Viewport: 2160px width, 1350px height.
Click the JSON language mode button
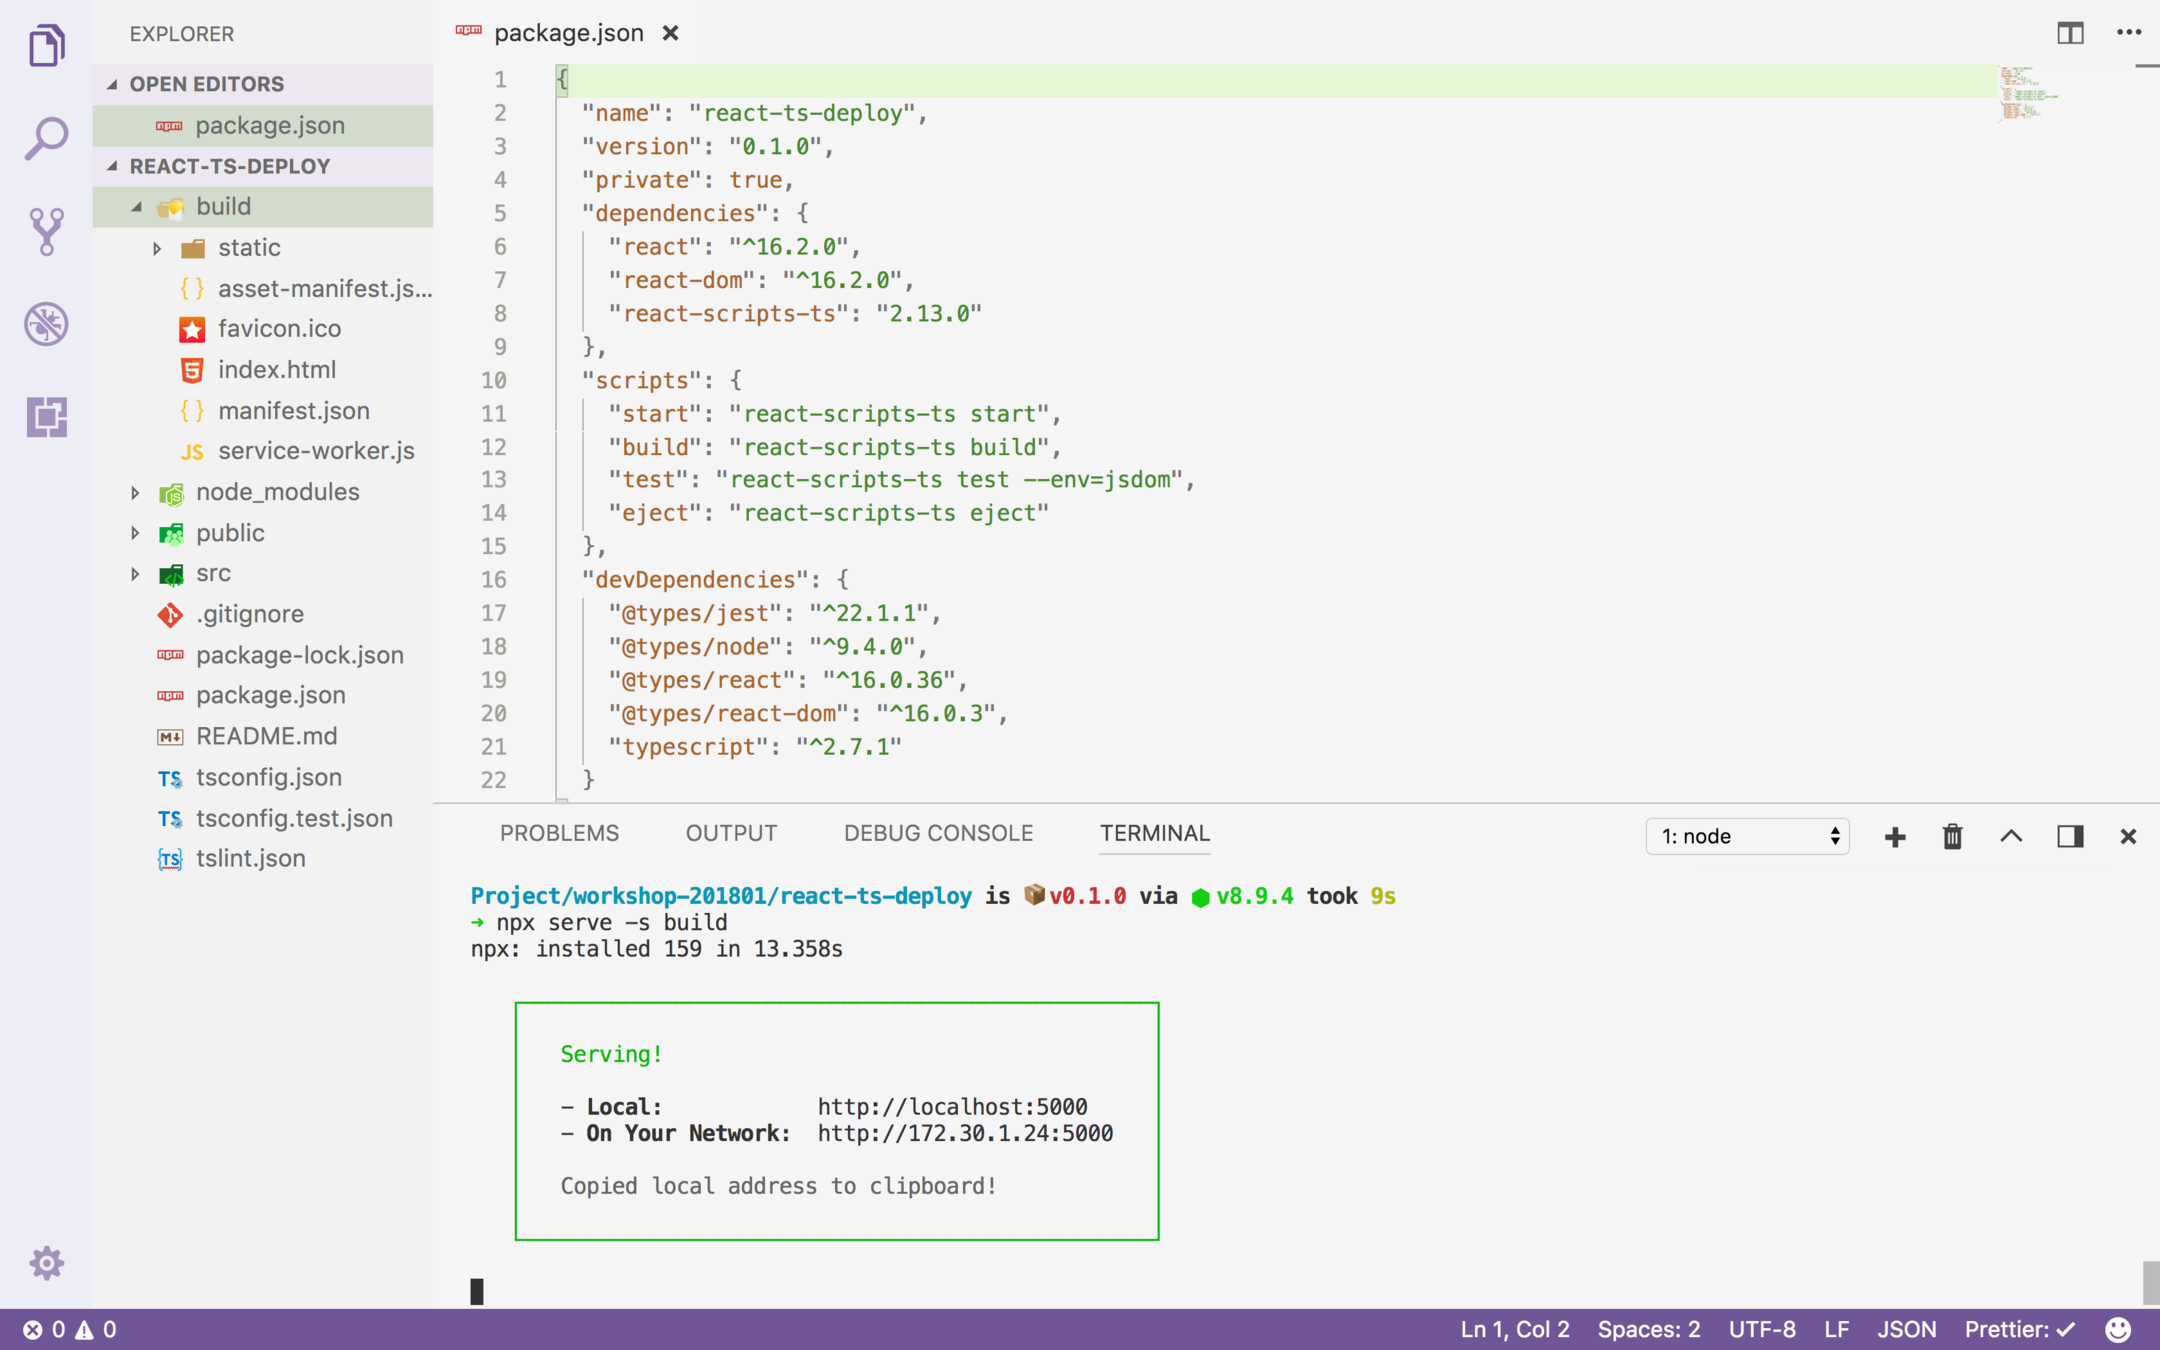(1906, 1329)
